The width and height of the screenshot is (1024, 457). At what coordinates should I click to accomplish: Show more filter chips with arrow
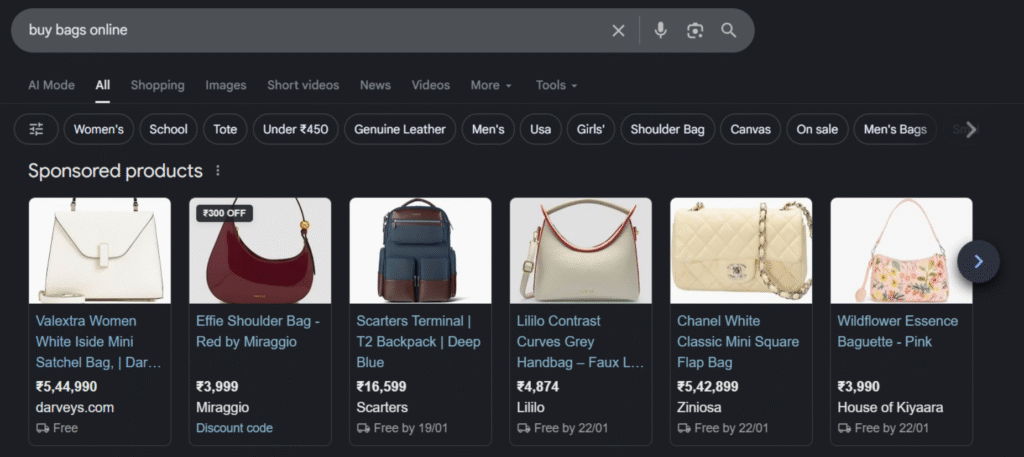pos(971,129)
